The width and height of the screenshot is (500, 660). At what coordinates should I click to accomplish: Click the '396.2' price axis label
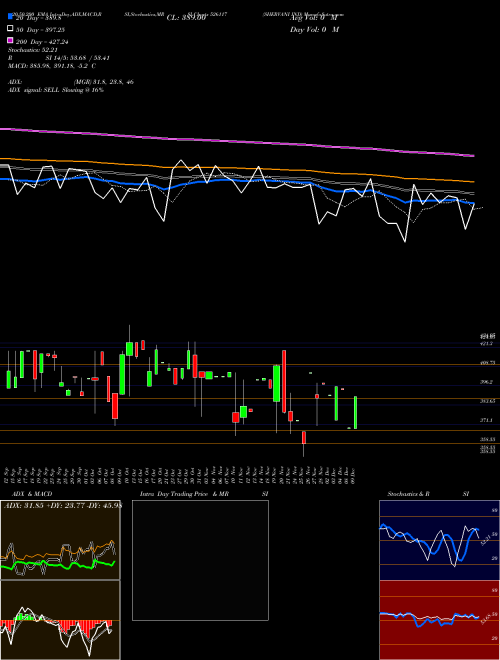[487, 382]
